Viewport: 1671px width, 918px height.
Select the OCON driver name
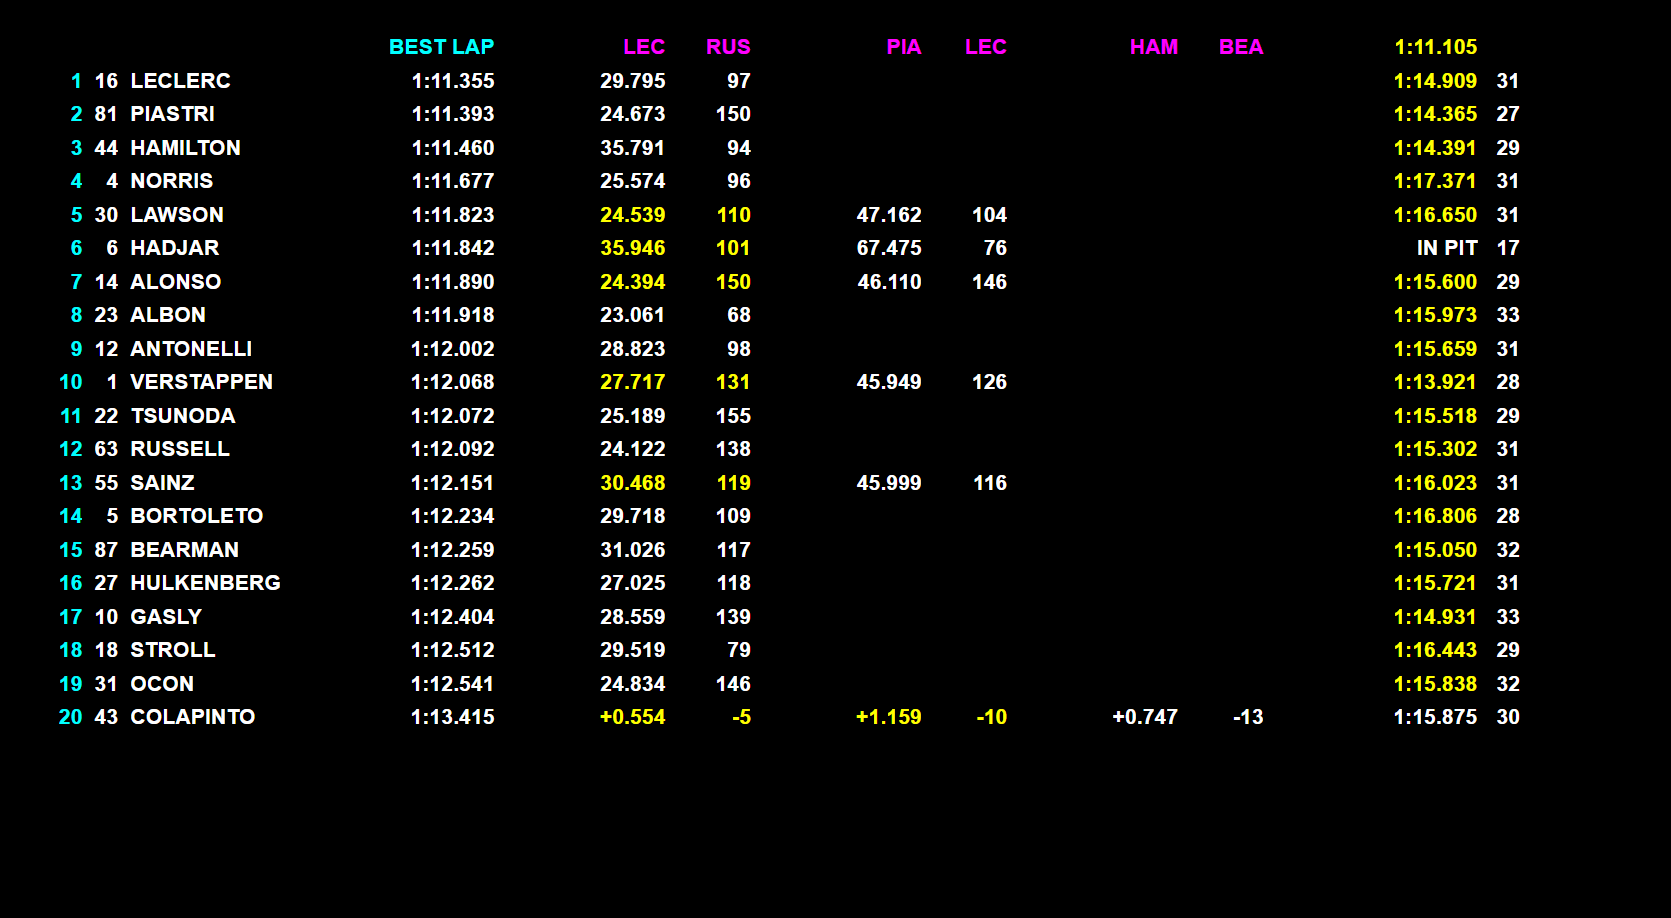162,684
